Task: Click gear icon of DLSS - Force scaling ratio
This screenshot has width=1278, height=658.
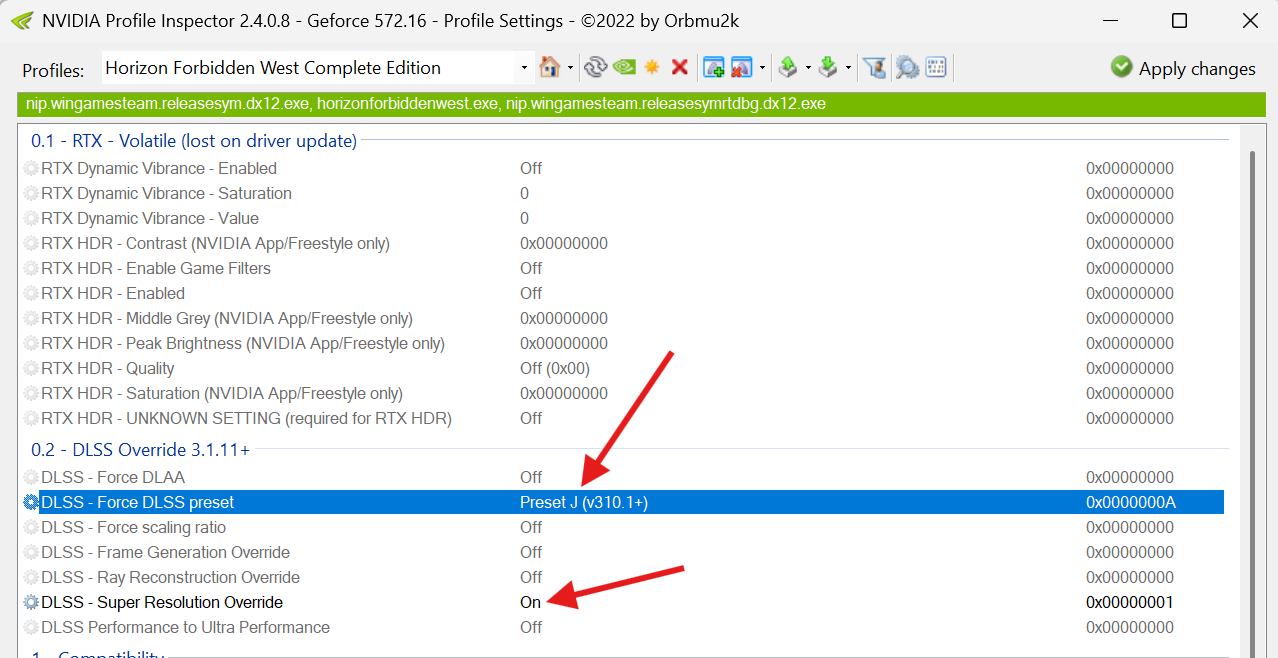Action: click(31, 527)
